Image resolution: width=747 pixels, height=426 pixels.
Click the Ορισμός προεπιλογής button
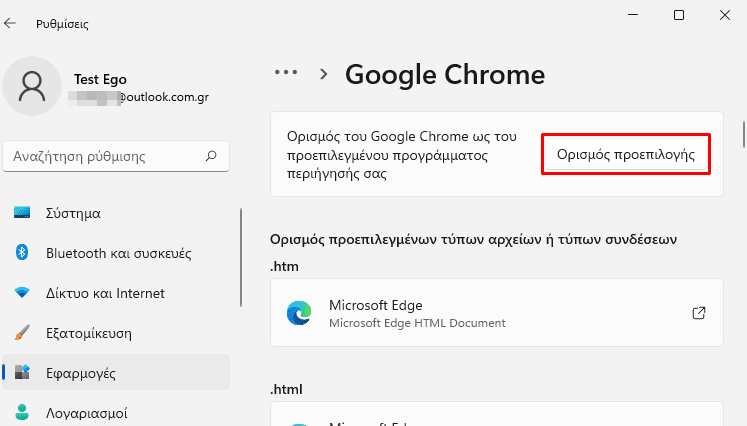pos(626,154)
